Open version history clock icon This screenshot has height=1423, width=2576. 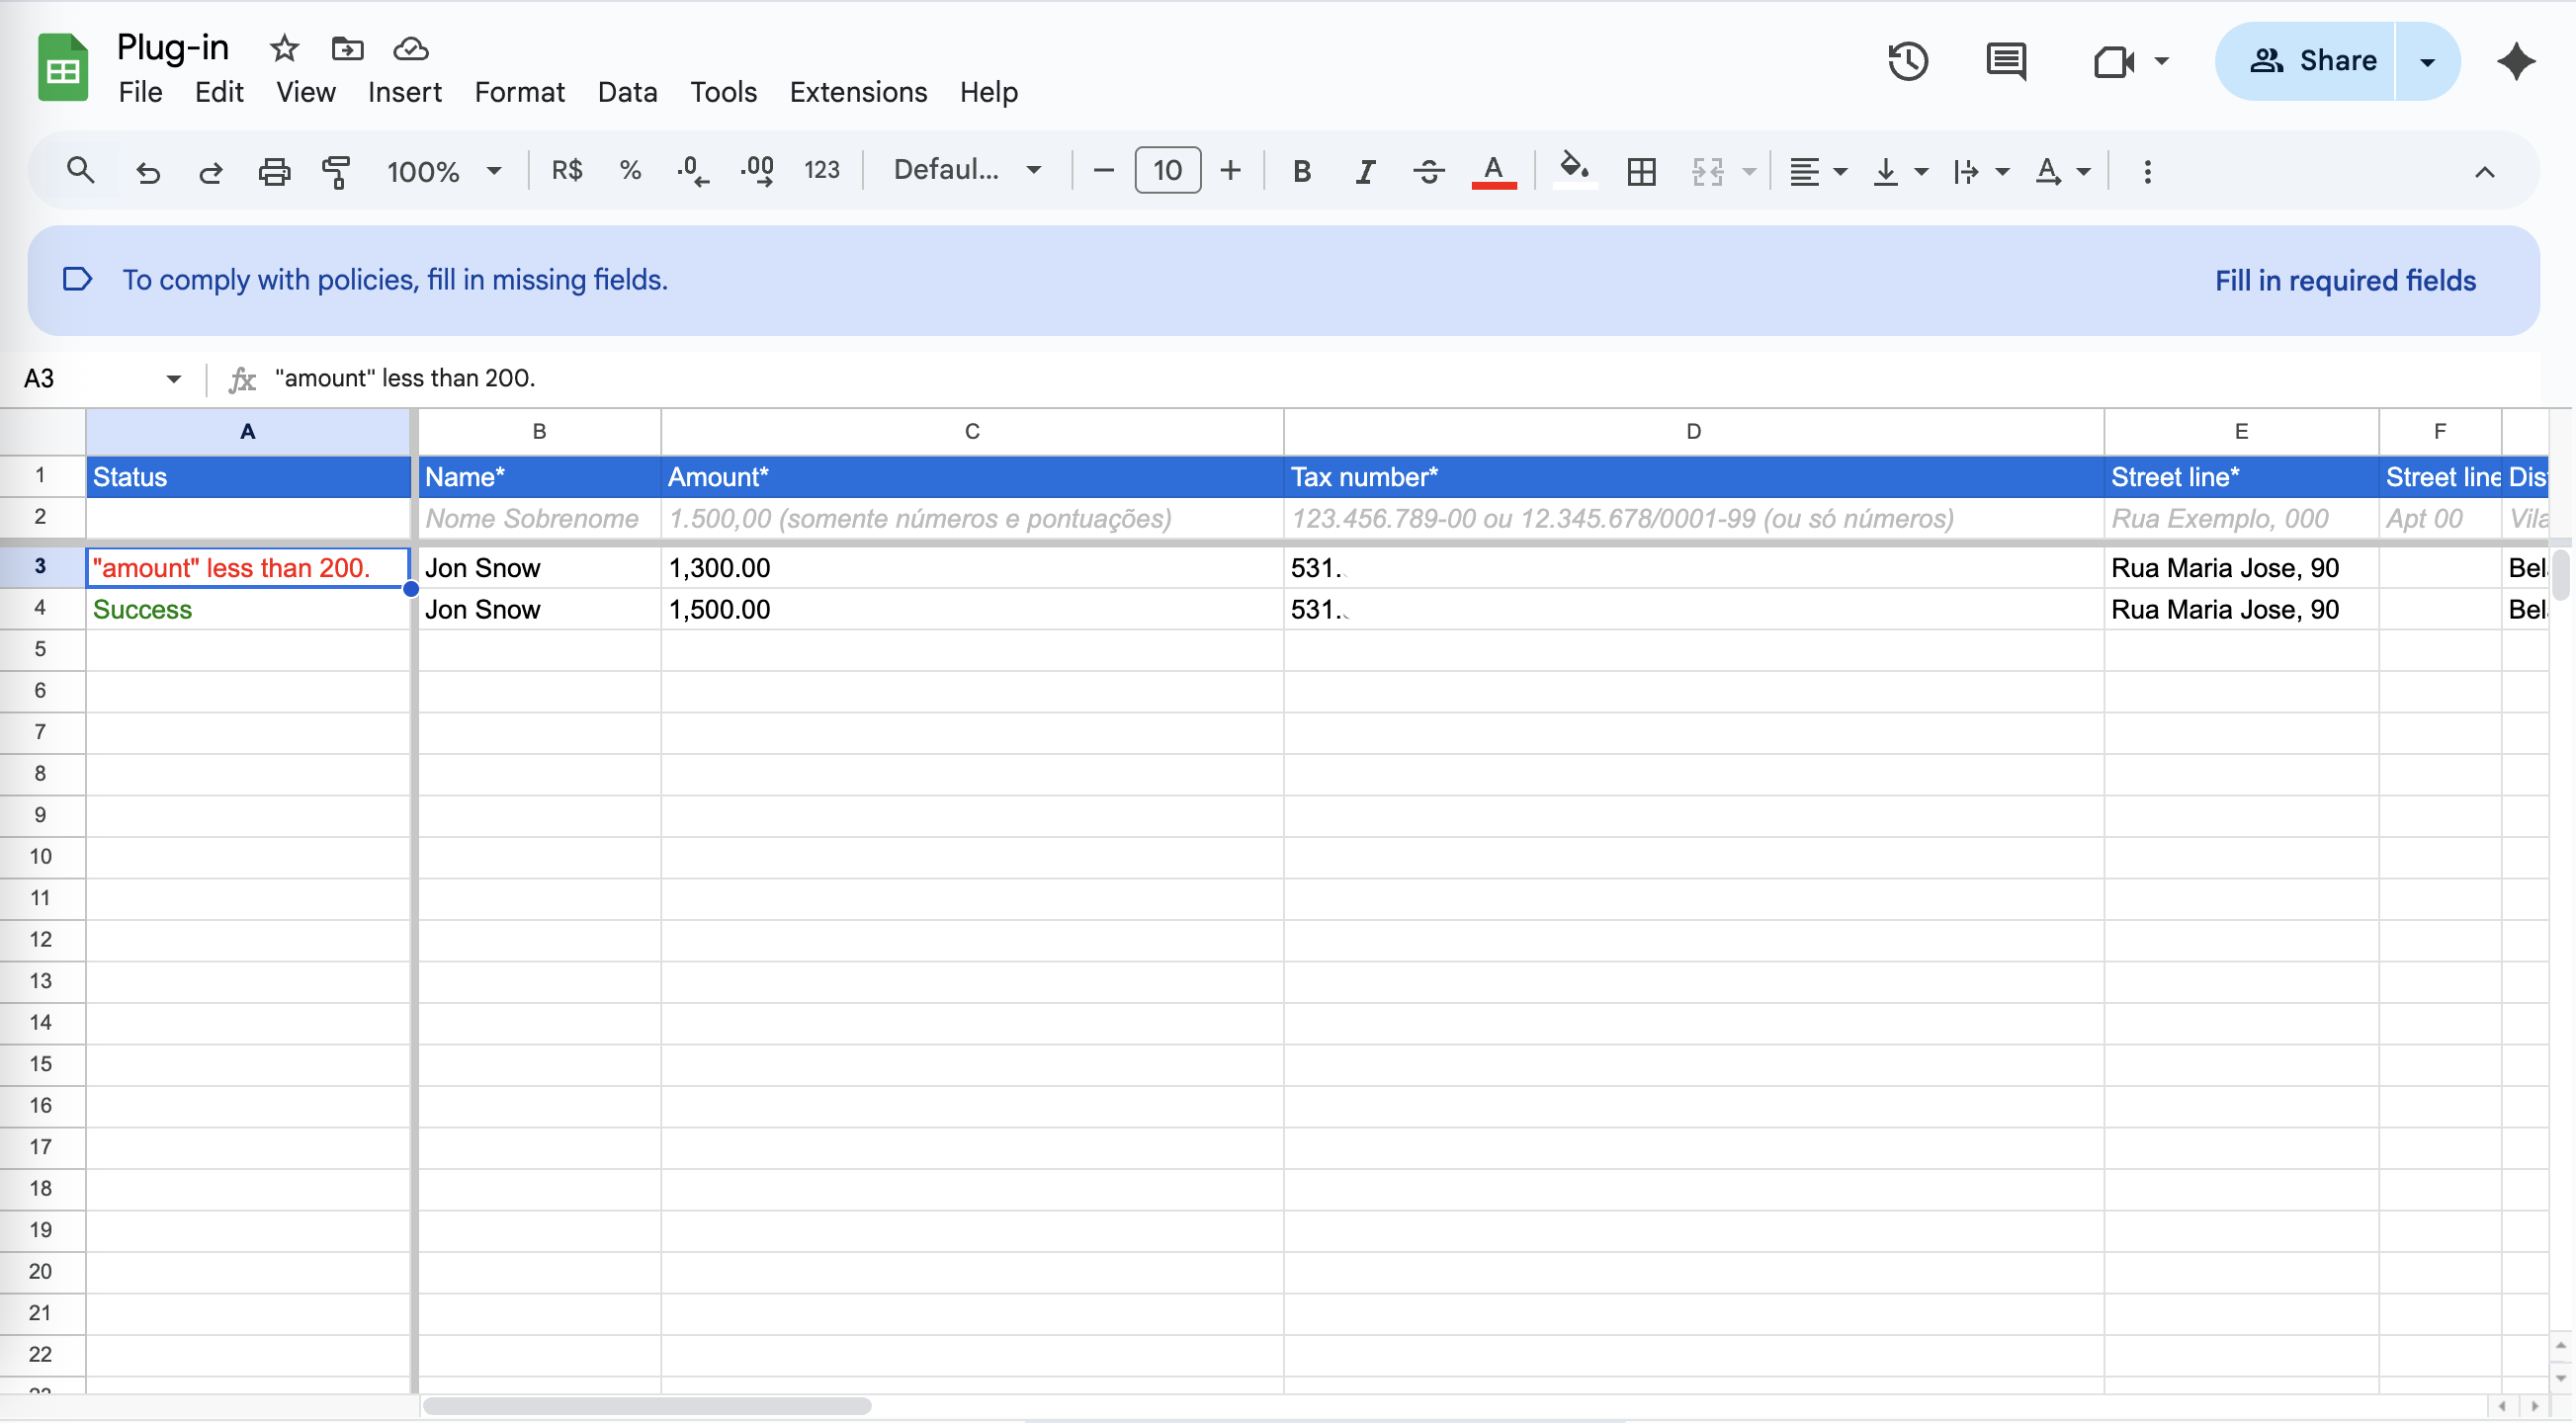click(1907, 61)
